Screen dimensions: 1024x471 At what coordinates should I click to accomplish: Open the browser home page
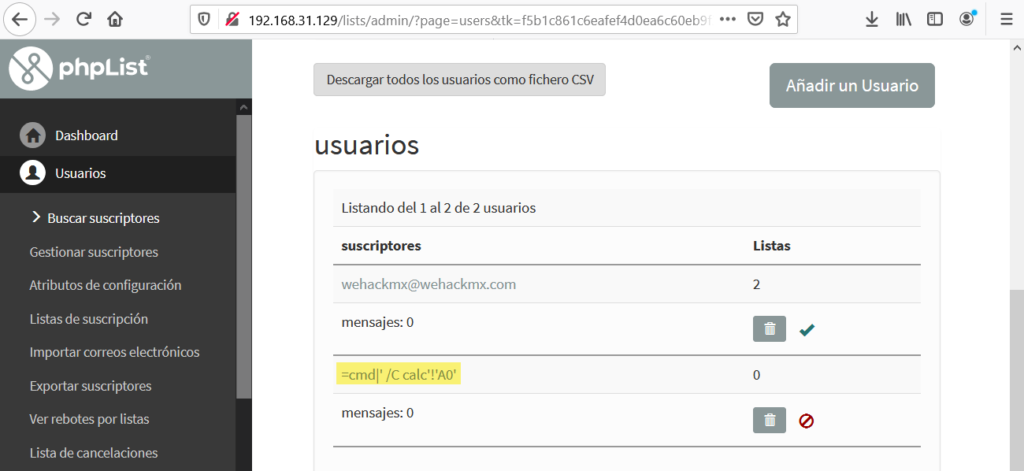click(x=115, y=20)
